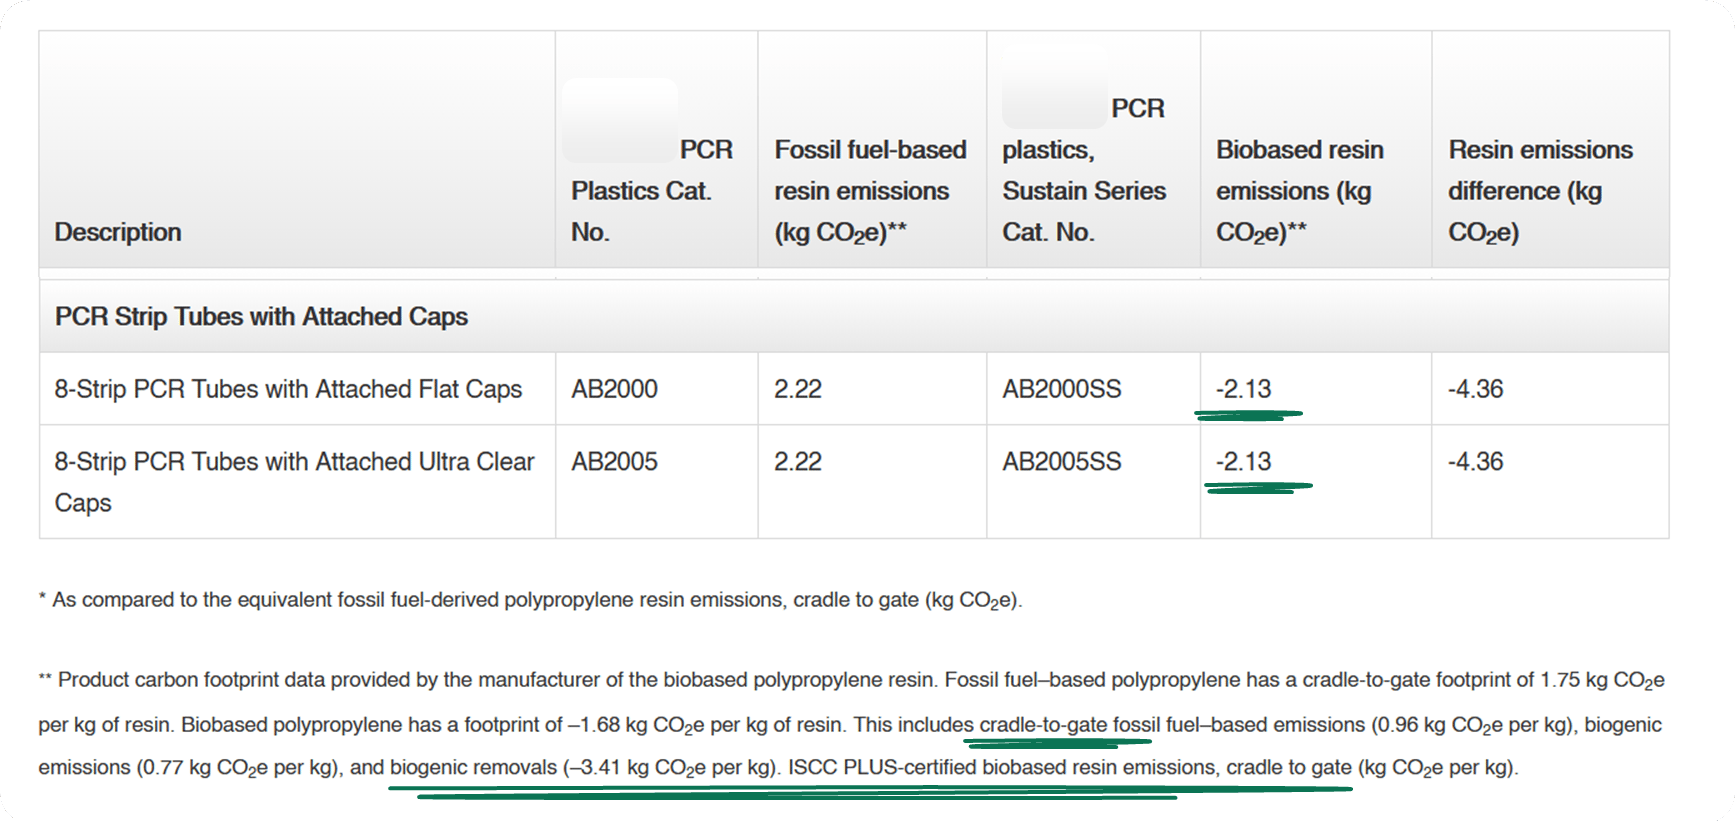The width and height of the screenshot is (1735, 823).
Task: Select the Attached Flat Caps description cell
Action: coord(288,389)
